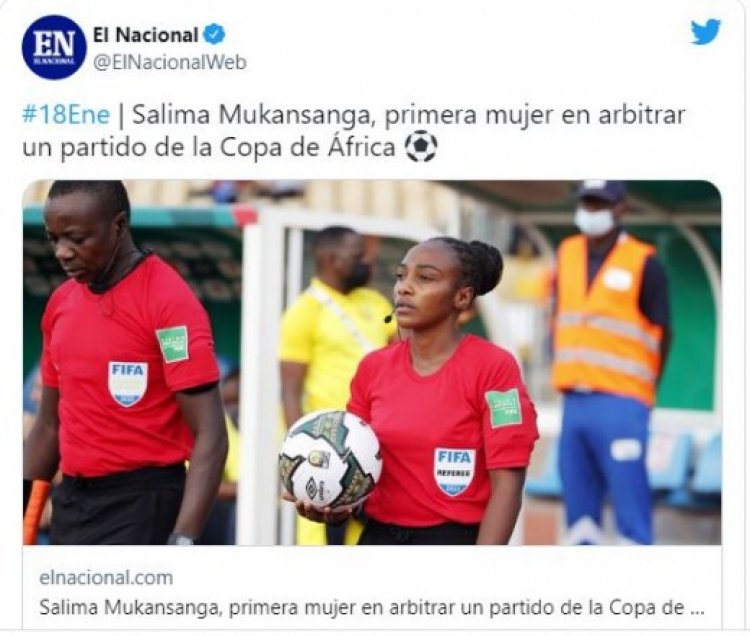Open the @ElNacionalWeb handle
Viewport: 750px width, 636px height.
pyautogui.click(x=170, y=63)
